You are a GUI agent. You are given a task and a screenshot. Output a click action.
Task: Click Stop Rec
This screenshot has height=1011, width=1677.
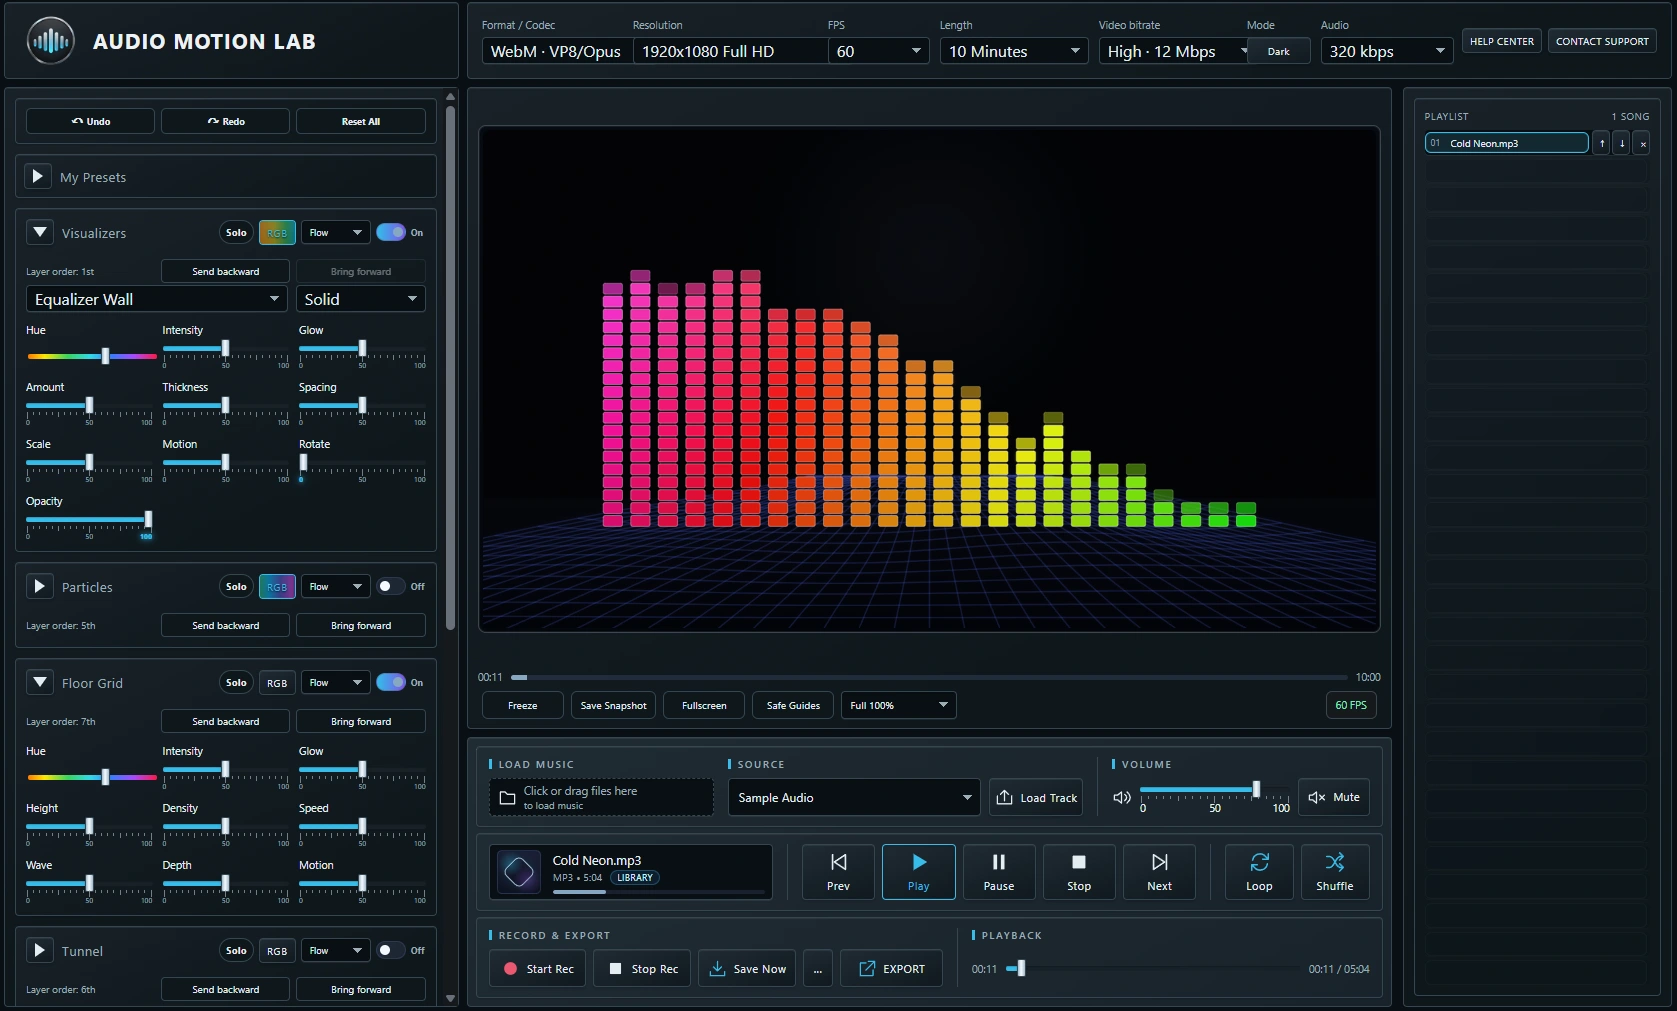click(642, 968)
